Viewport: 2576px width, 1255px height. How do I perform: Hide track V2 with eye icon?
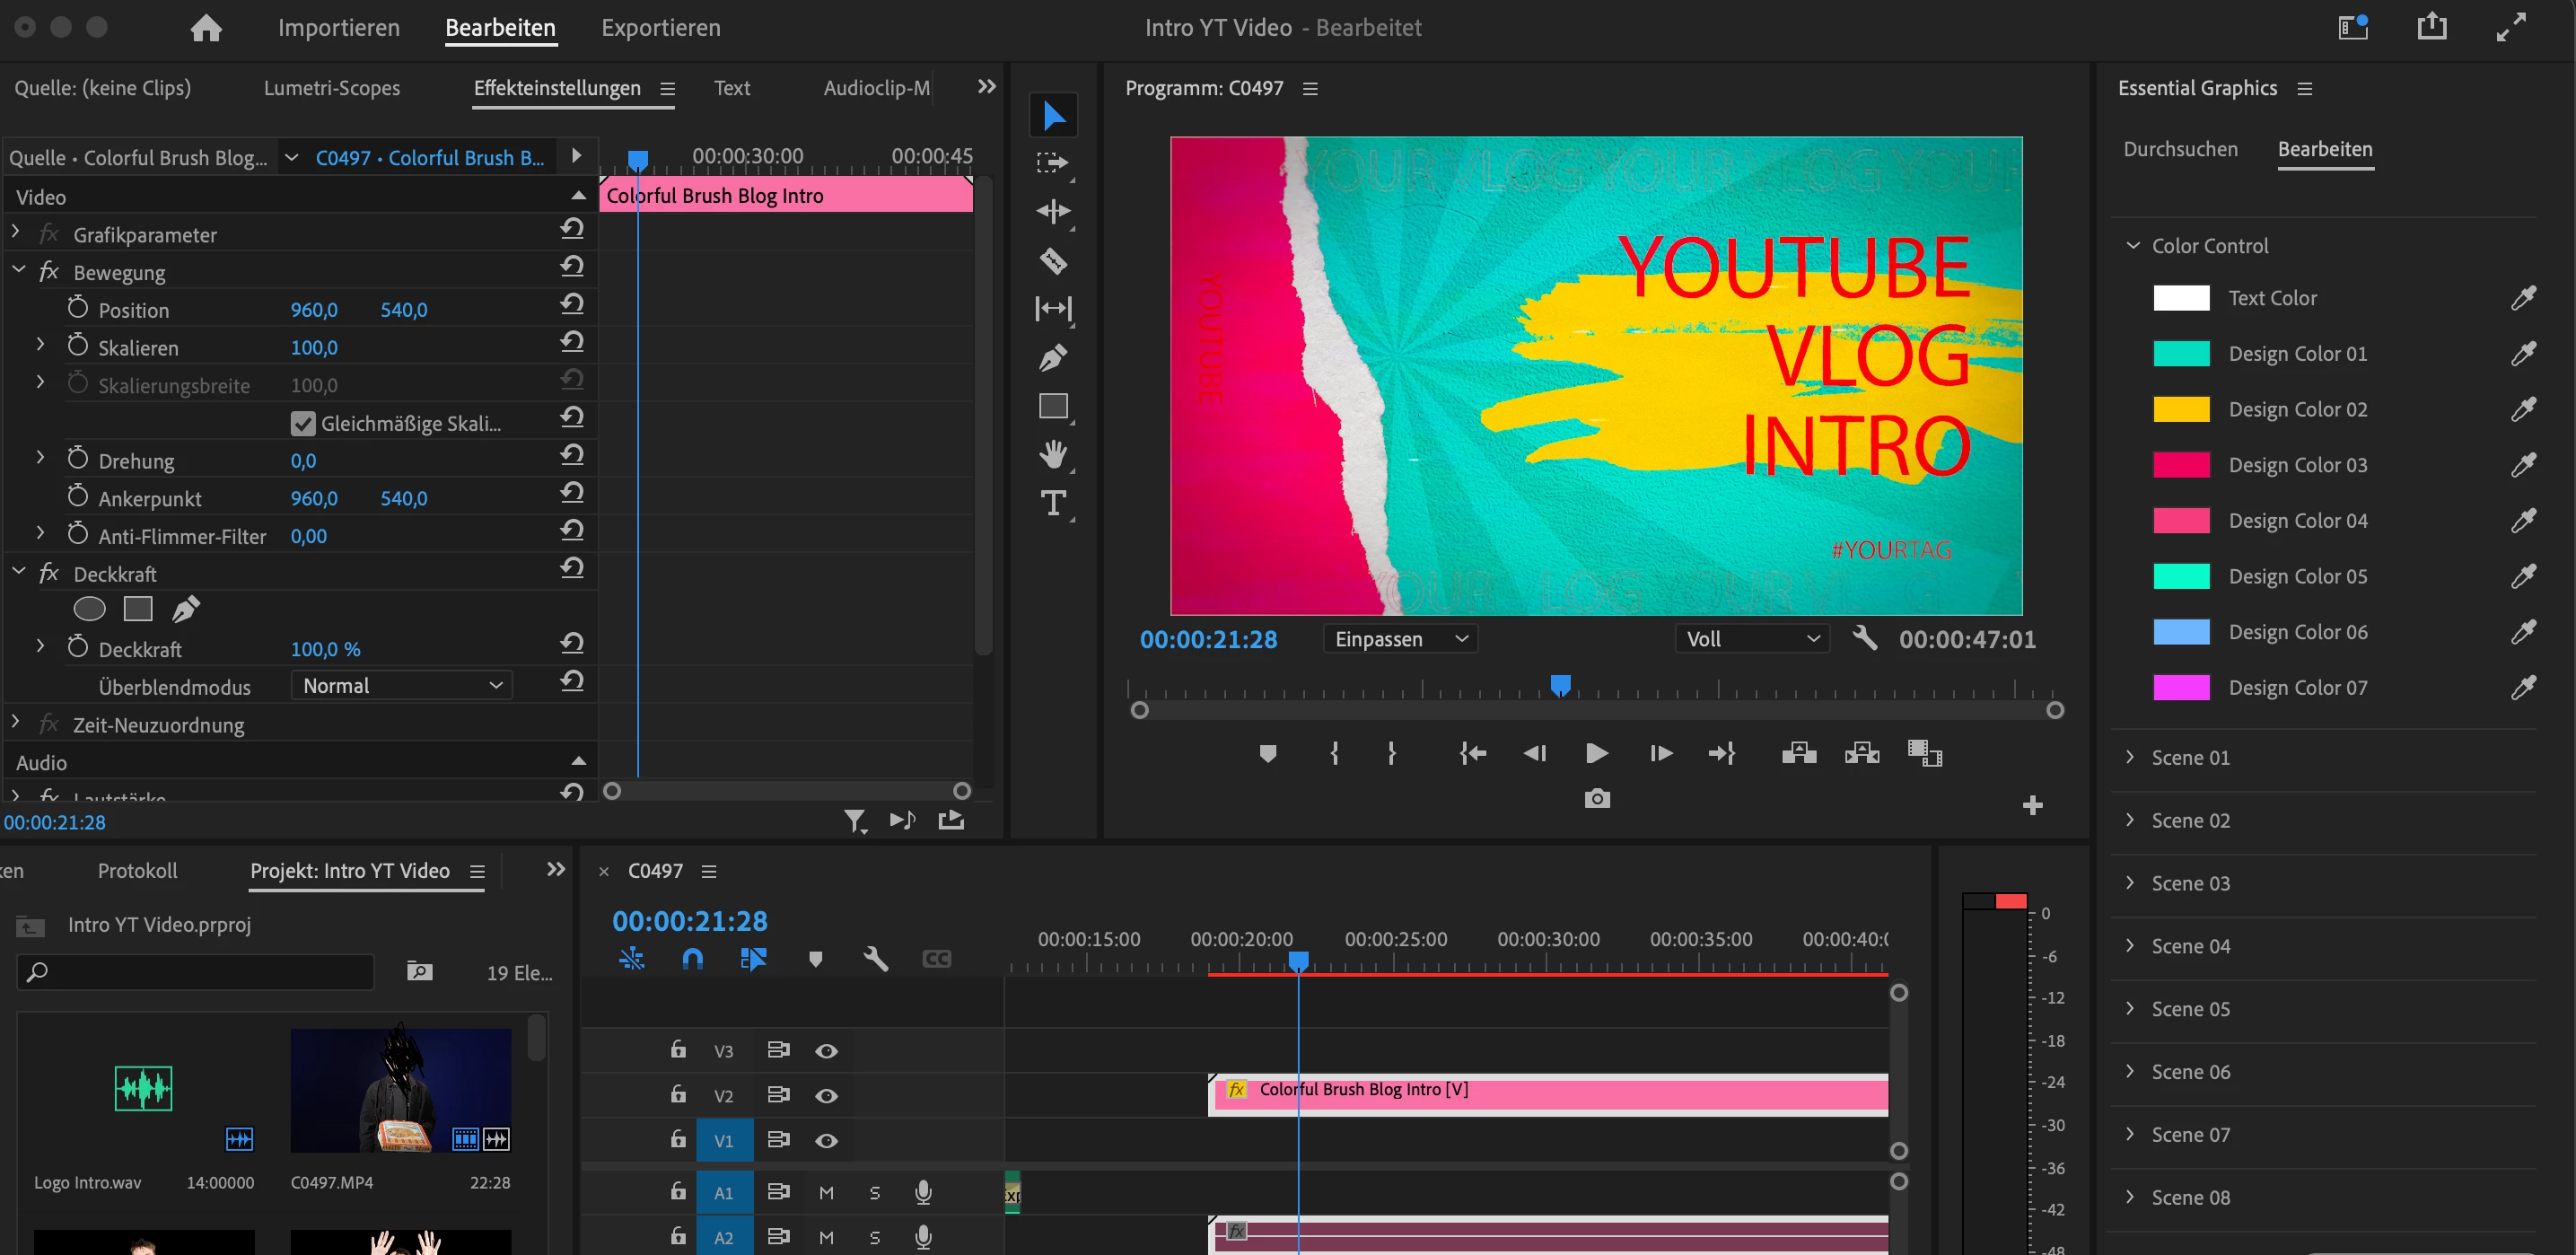click(826, 1096)
